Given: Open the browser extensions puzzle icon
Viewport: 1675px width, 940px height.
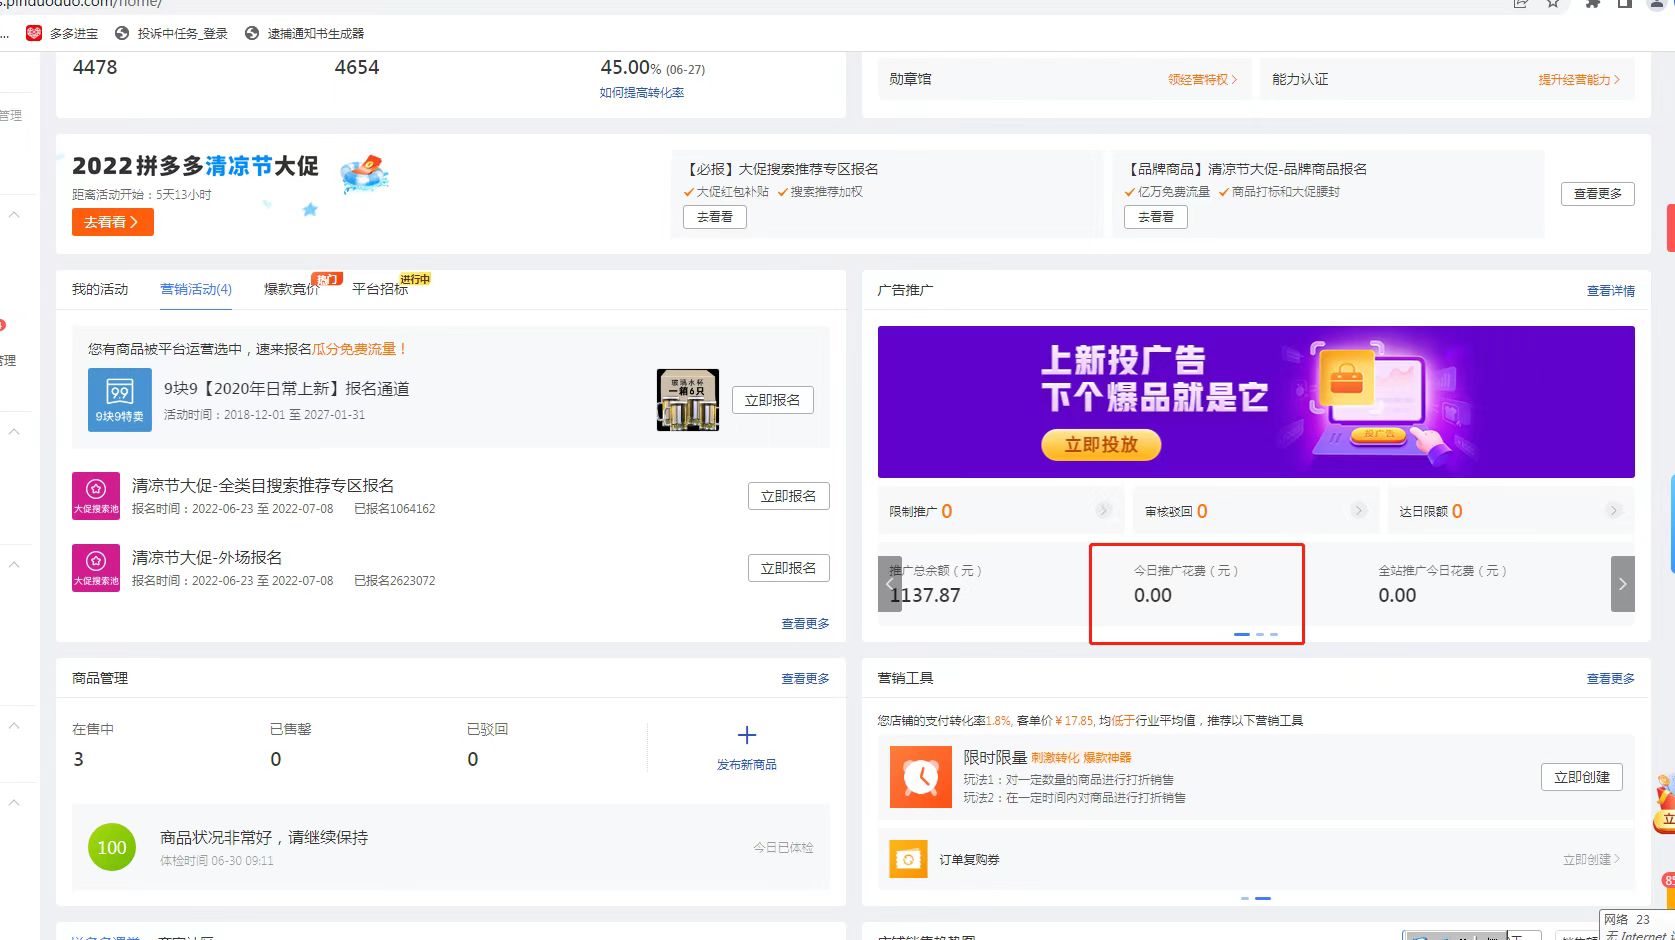Looking at the screenshot, I should coord(1593,4).
